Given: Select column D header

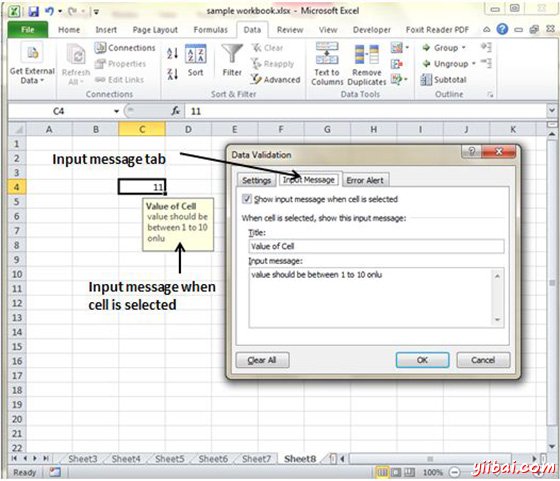Looking at the screenshot, I should click(x=188, y=129).
